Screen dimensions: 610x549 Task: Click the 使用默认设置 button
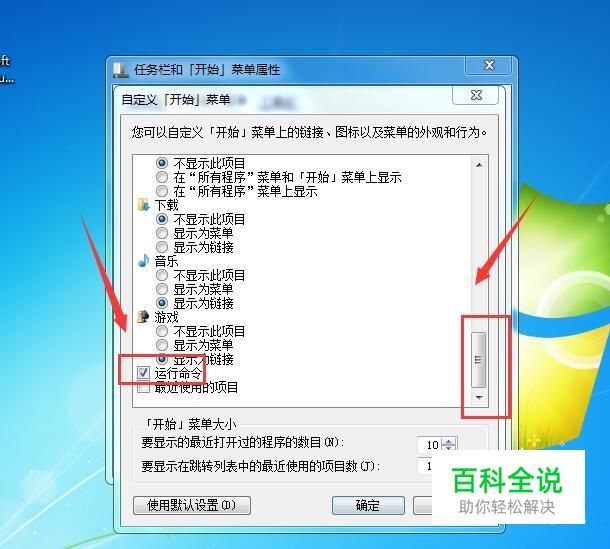pos(192,505)
